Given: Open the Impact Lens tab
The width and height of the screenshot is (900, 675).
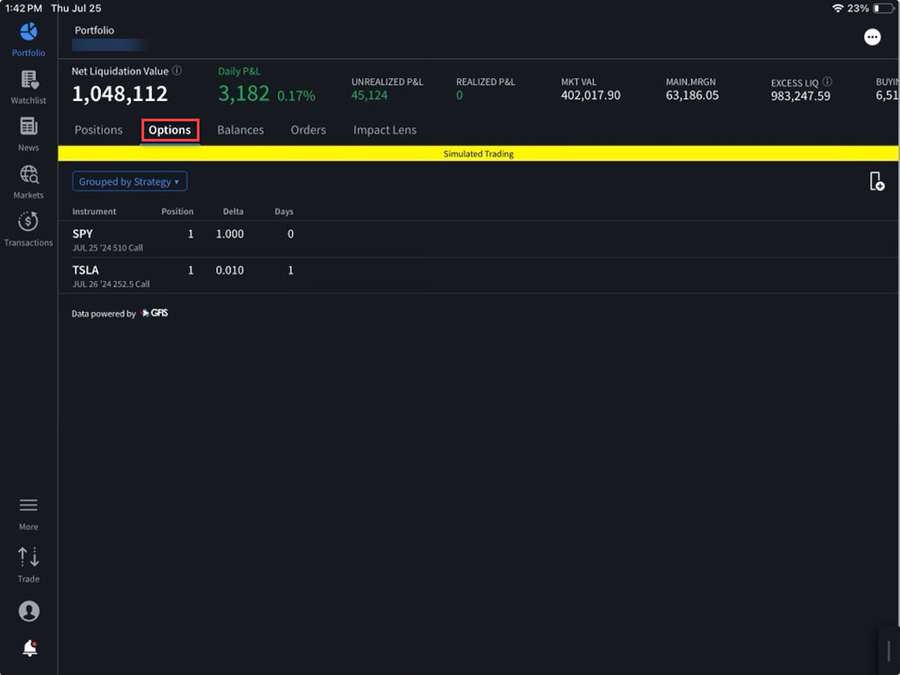Looking at the screenshot, I should (384, 130).
